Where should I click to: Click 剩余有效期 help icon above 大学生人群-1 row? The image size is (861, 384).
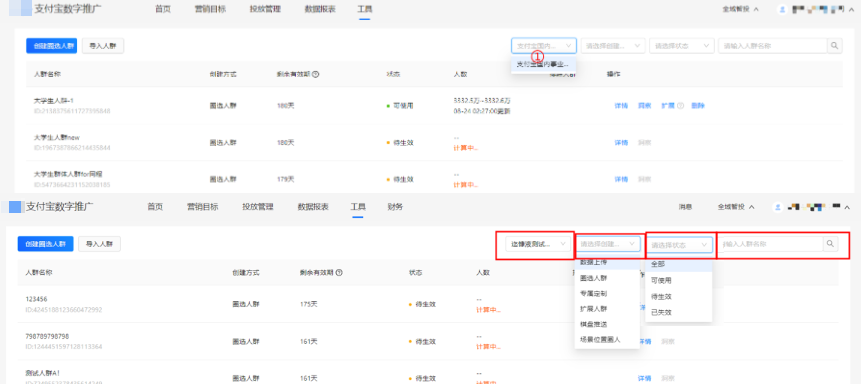(x=316, y=74)
